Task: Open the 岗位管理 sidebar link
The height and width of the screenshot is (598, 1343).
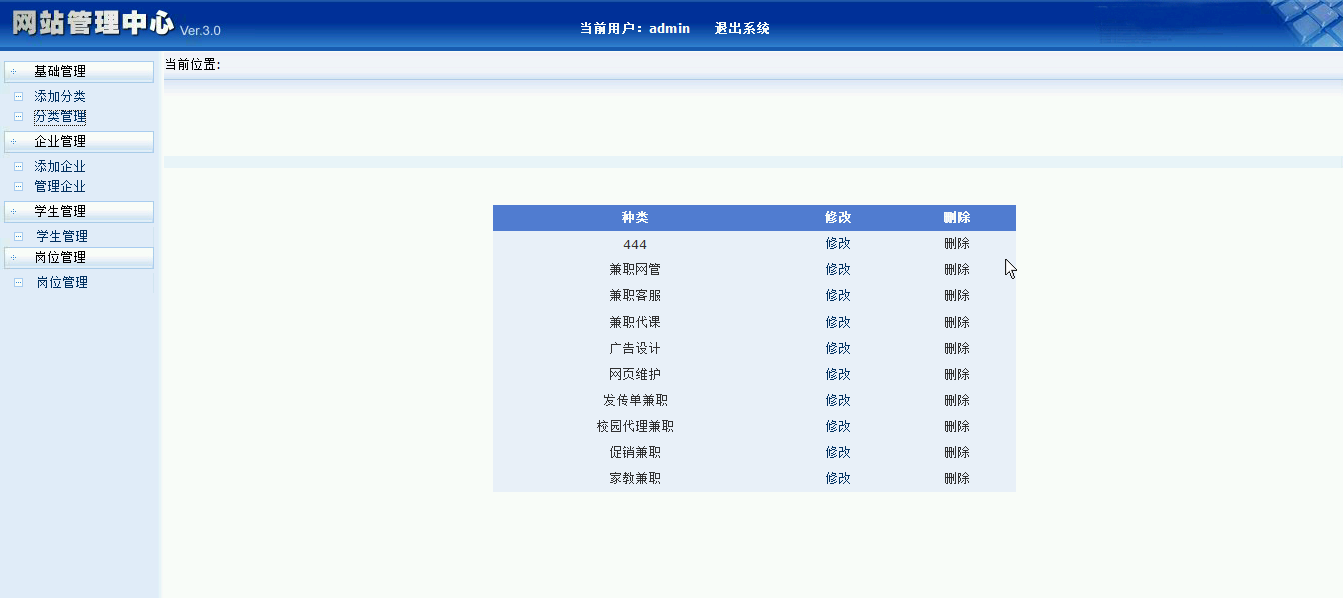Action: tap(62, 283)
